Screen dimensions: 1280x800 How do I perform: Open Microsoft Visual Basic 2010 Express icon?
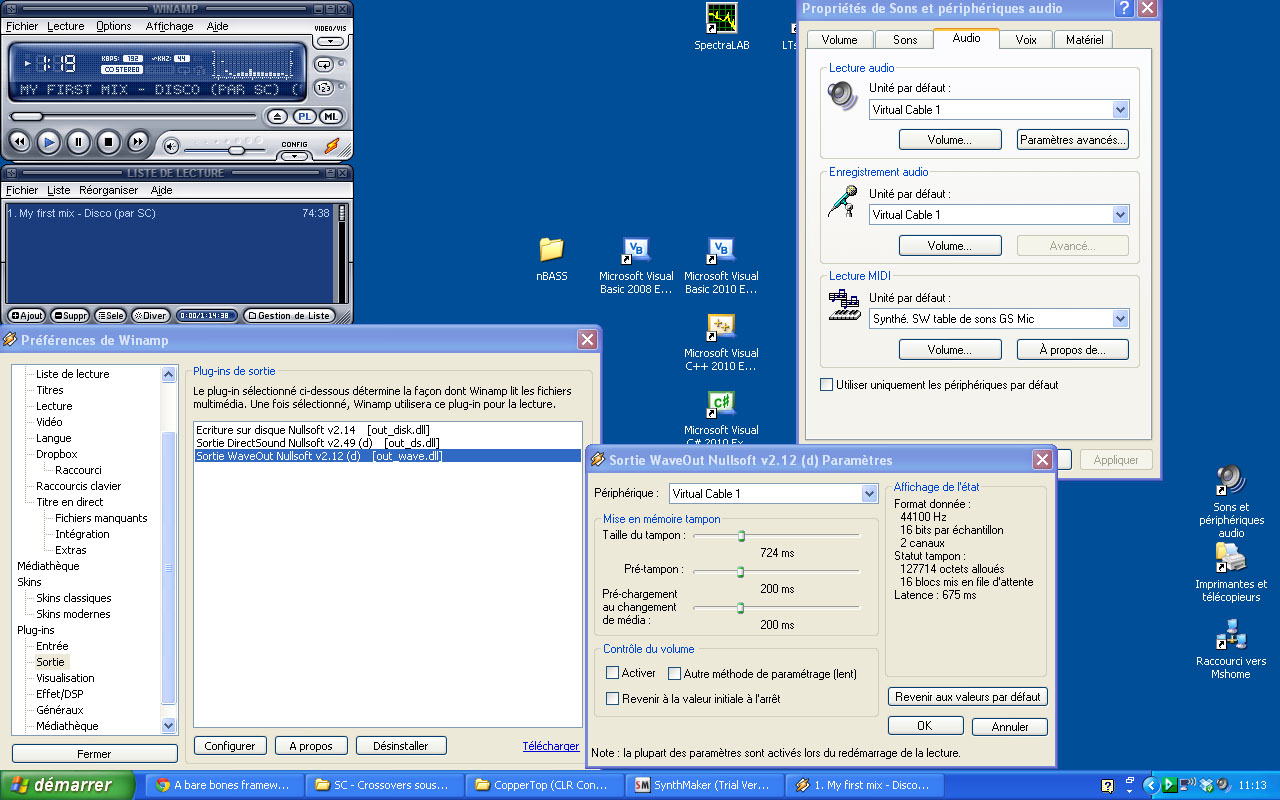click(x=721, y=267)
